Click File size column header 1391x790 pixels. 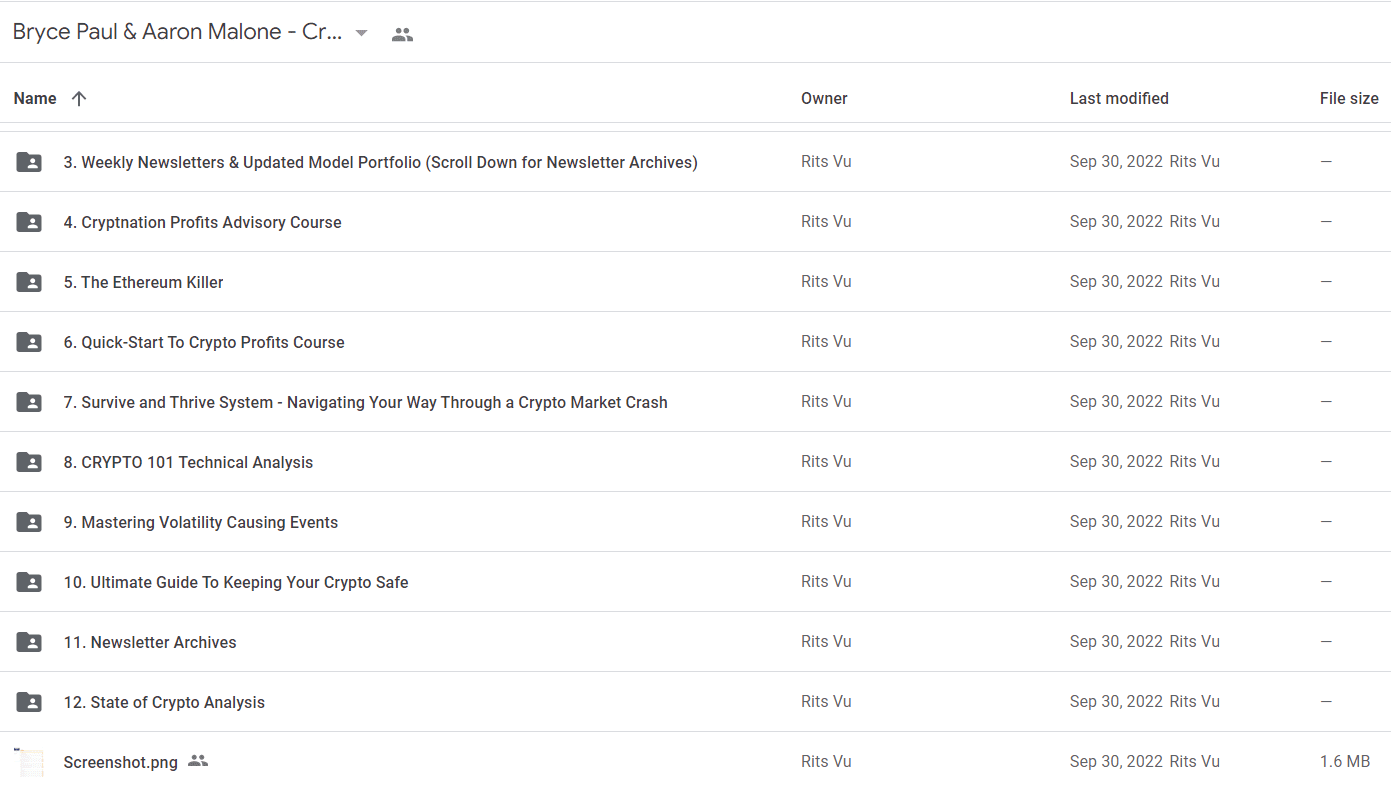1349,98
